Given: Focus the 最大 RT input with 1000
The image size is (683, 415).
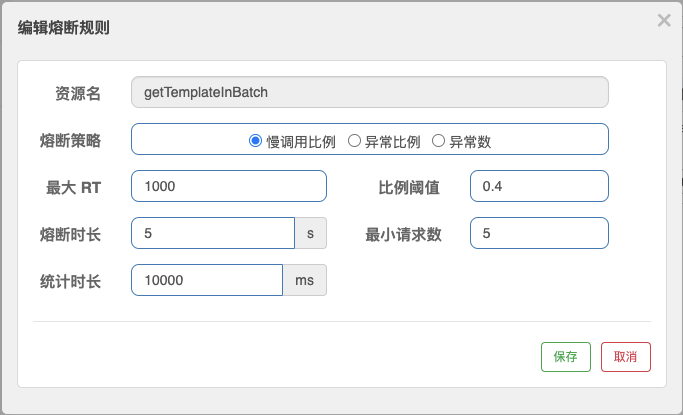Looking at the screenshot, I should 229,186.
